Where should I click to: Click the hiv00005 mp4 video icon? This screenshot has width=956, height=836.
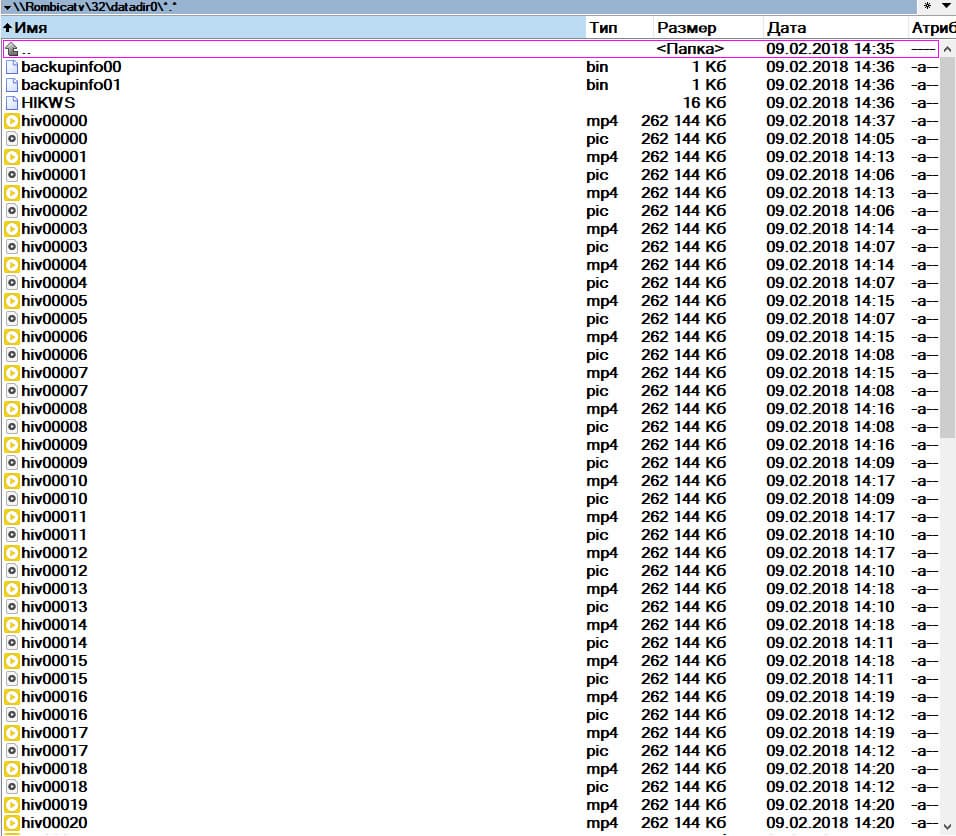click(12, 301)
